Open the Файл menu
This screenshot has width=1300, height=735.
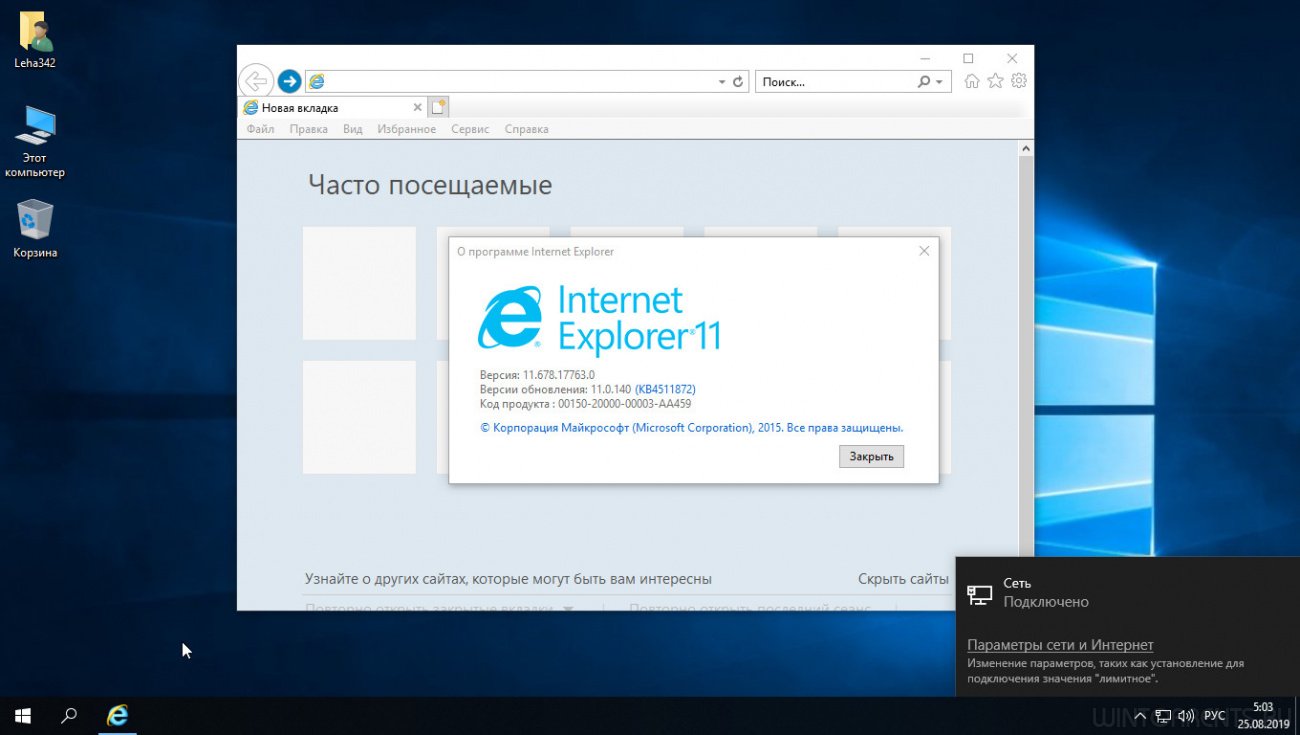click(260, 129)
